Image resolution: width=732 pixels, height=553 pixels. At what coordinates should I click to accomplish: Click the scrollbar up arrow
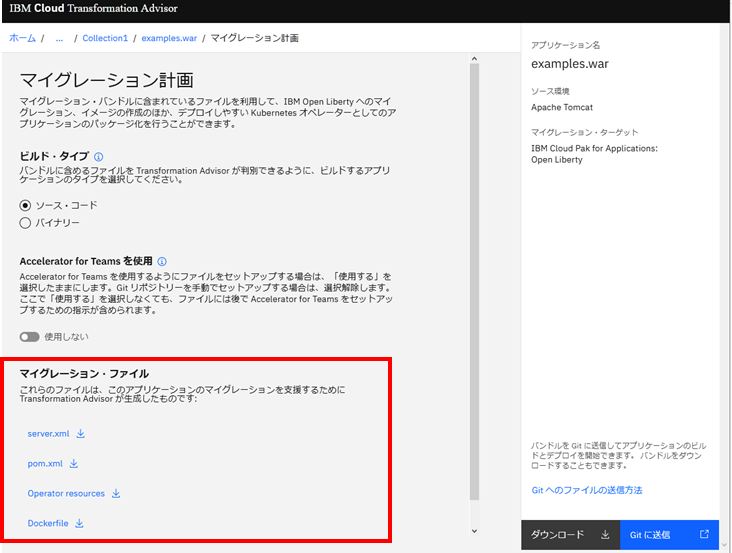coord(474,59)
